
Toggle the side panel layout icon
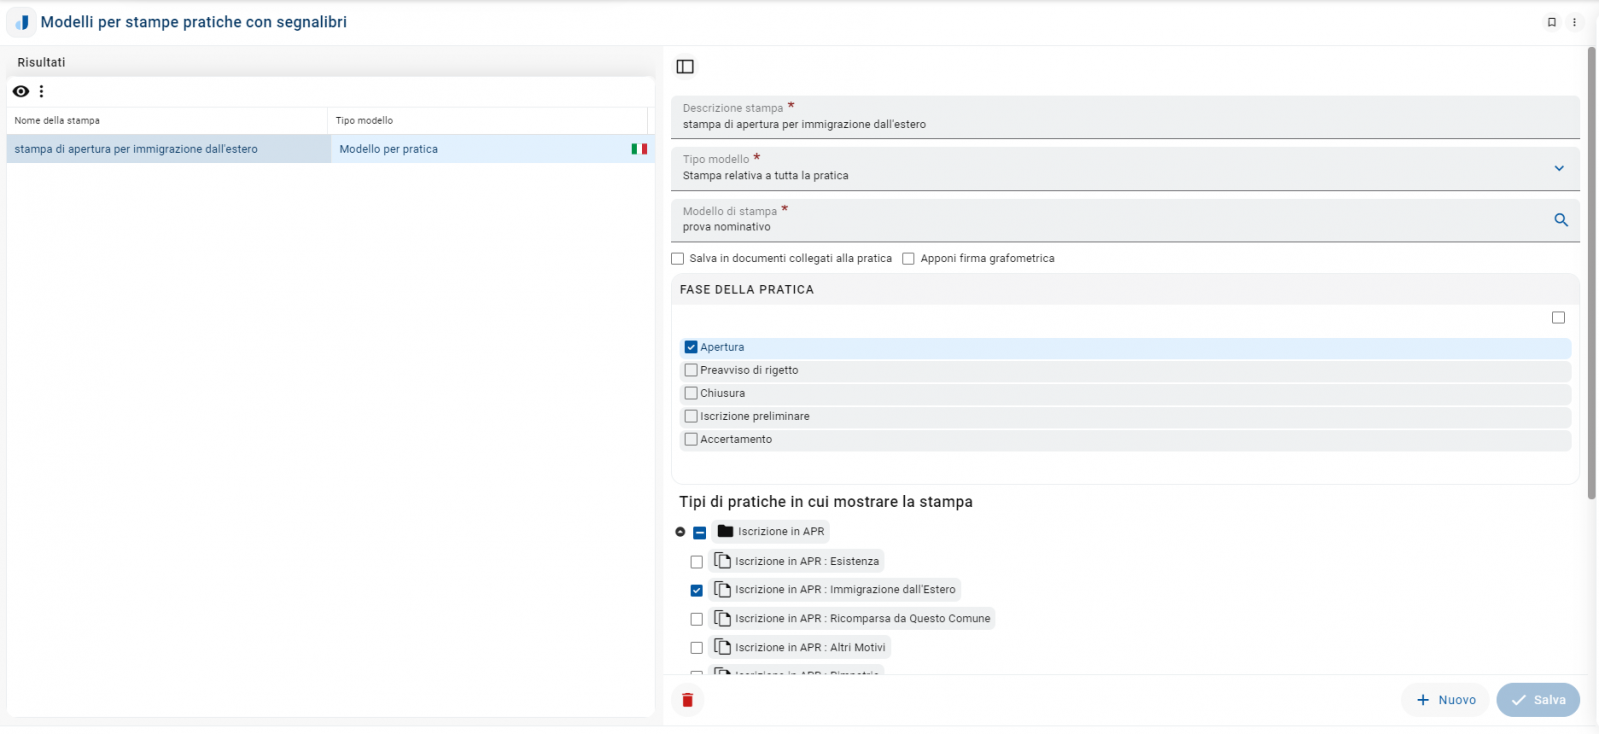tap(685, 67)
